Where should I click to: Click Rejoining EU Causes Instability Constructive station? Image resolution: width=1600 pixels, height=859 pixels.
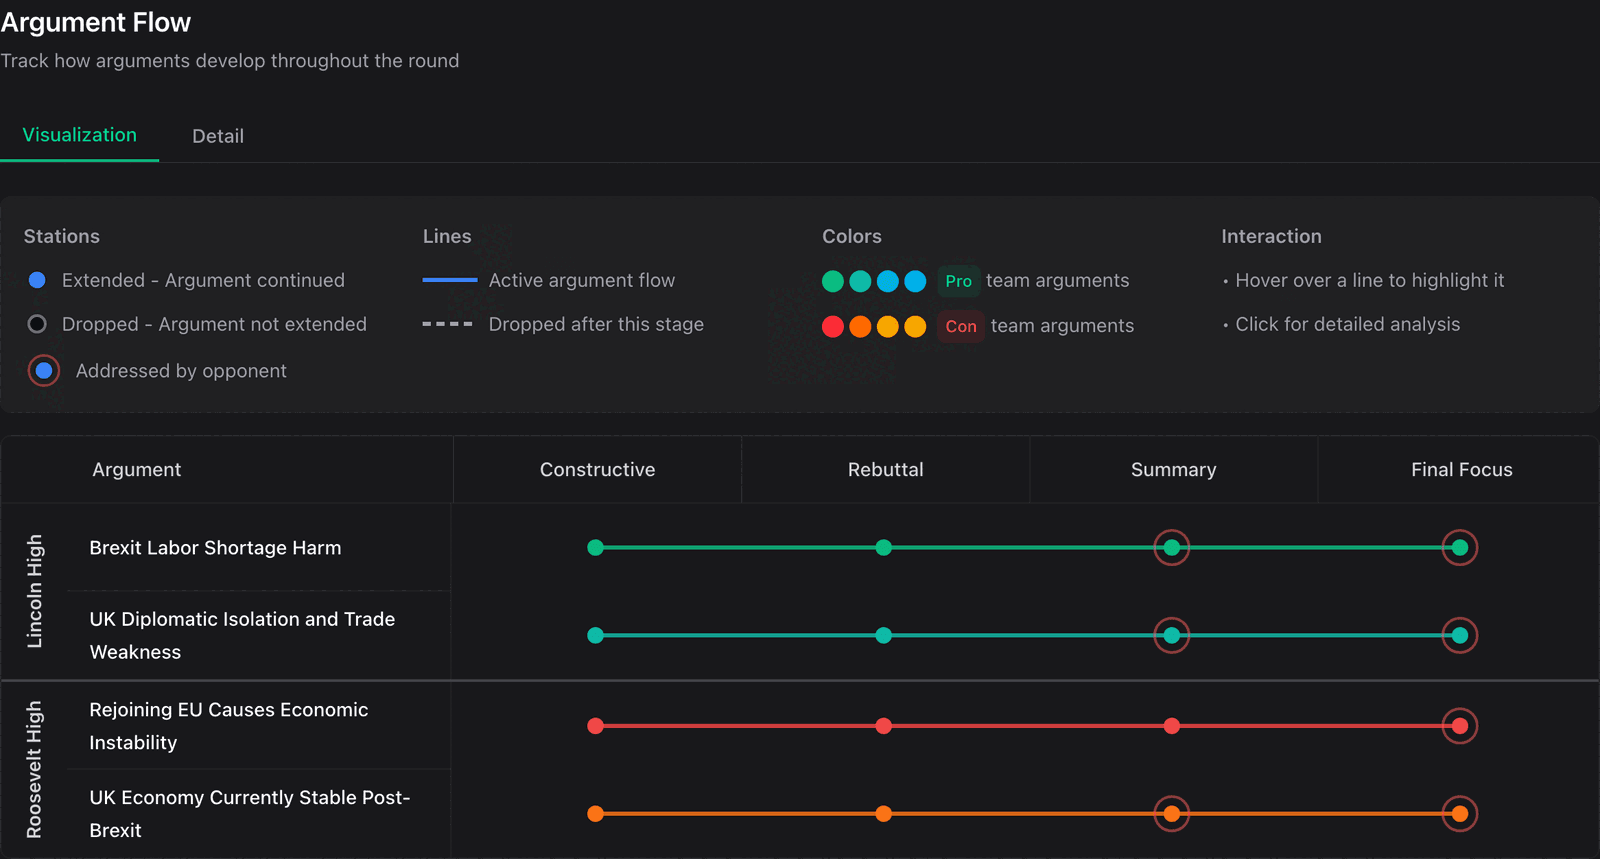click(x=595, y=726)
